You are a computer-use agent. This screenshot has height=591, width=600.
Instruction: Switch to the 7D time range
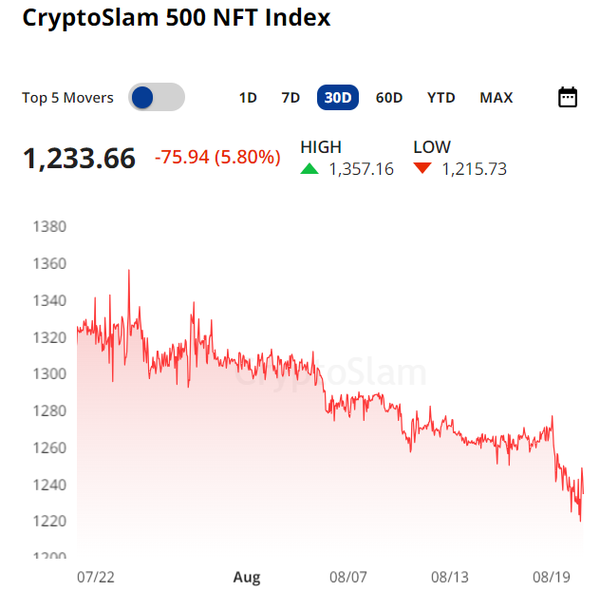tap(290, 97)
